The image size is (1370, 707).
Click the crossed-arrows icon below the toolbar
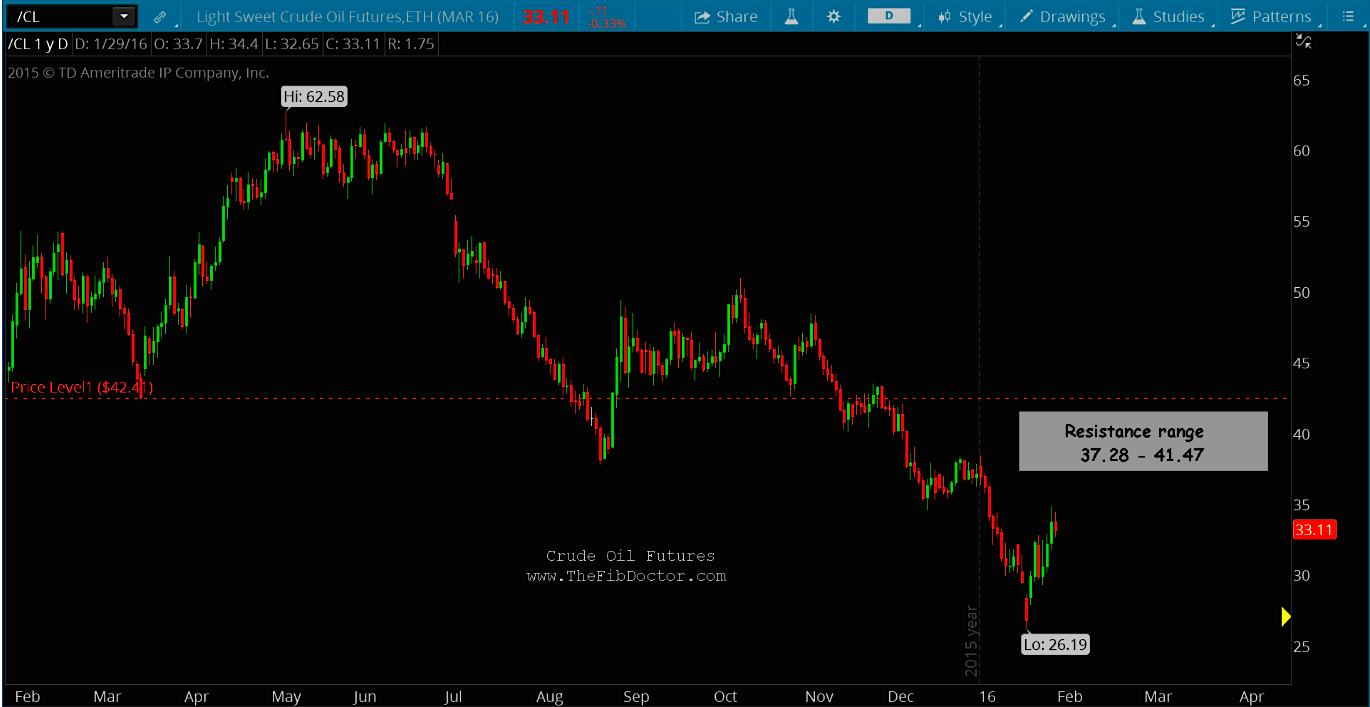click(x=1303, y=41)
